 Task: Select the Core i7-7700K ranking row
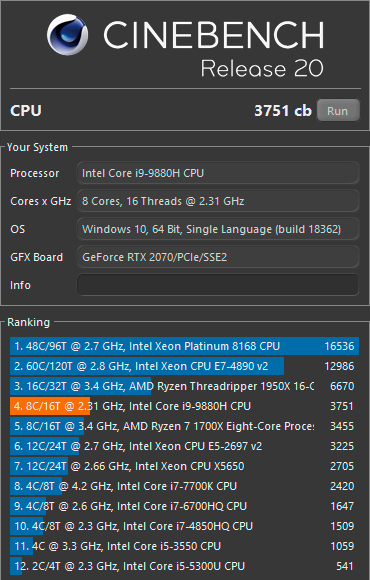coord(184,486)
